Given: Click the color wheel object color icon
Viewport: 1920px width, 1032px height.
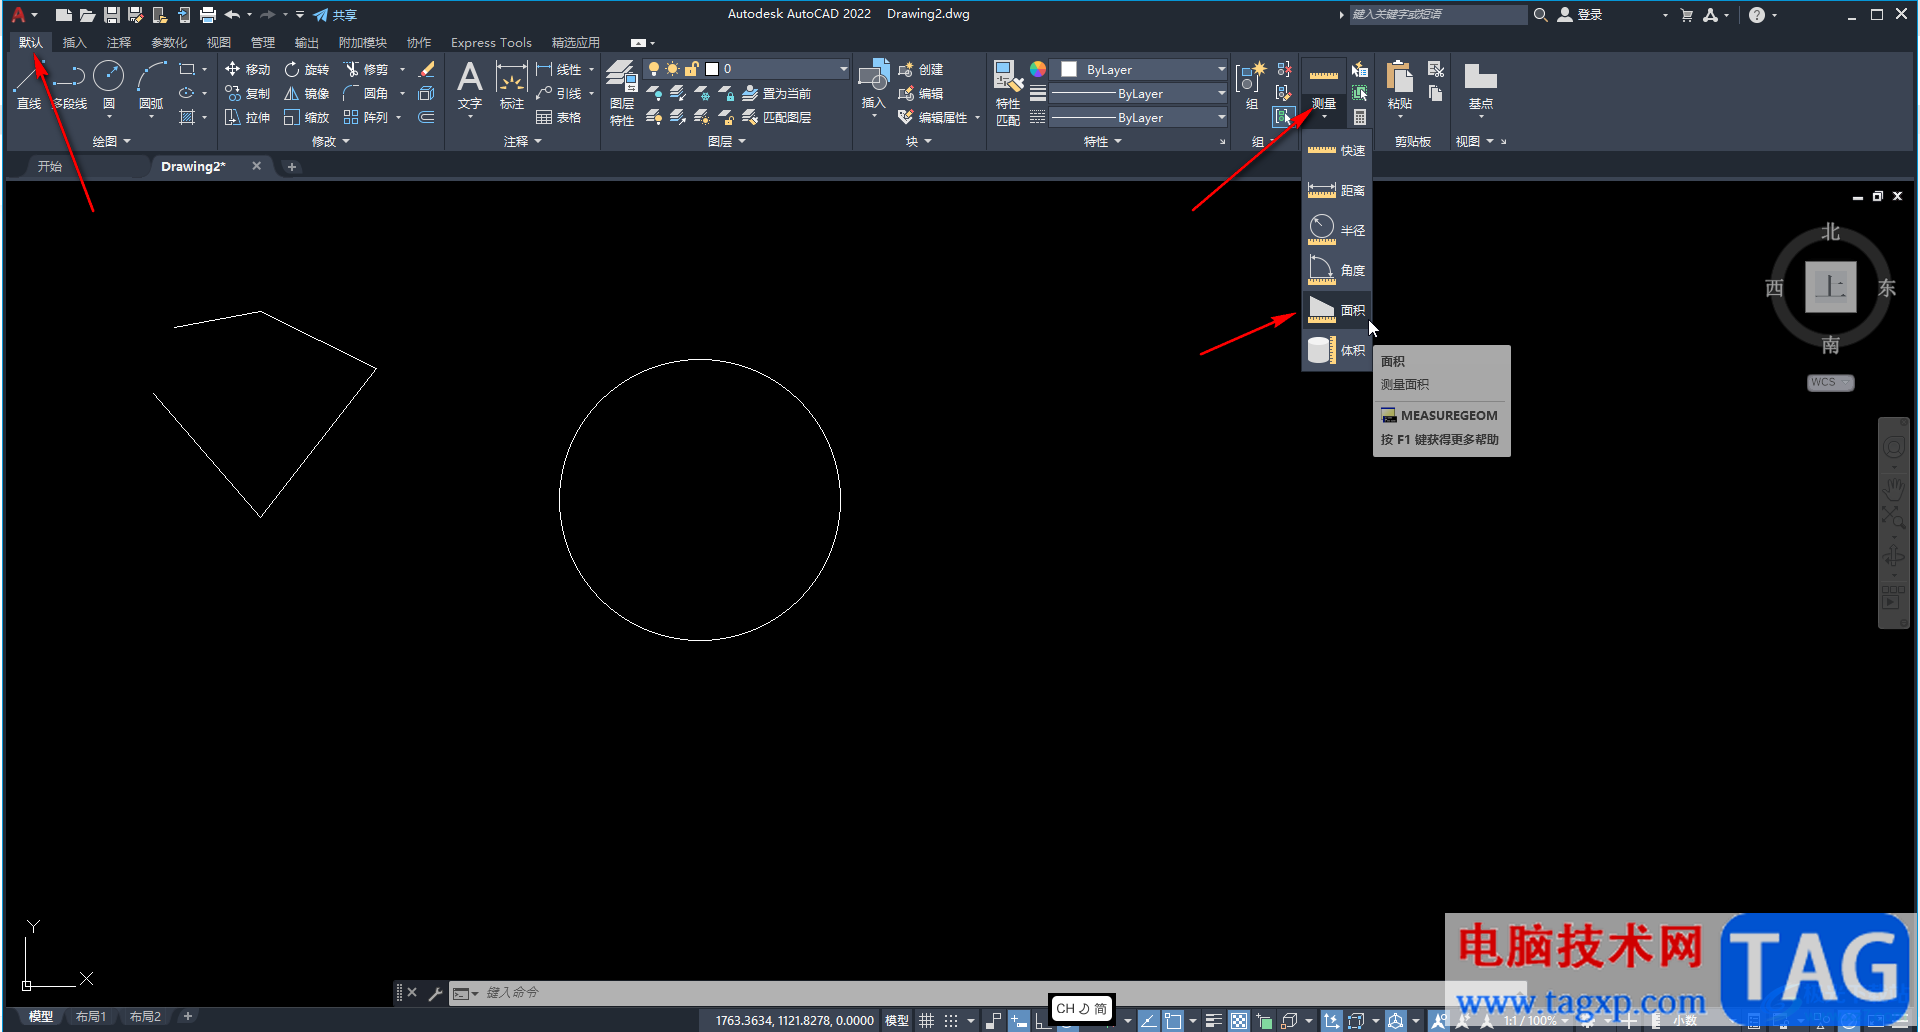Looking at the screenshot, I should (x=1038, y=69).
